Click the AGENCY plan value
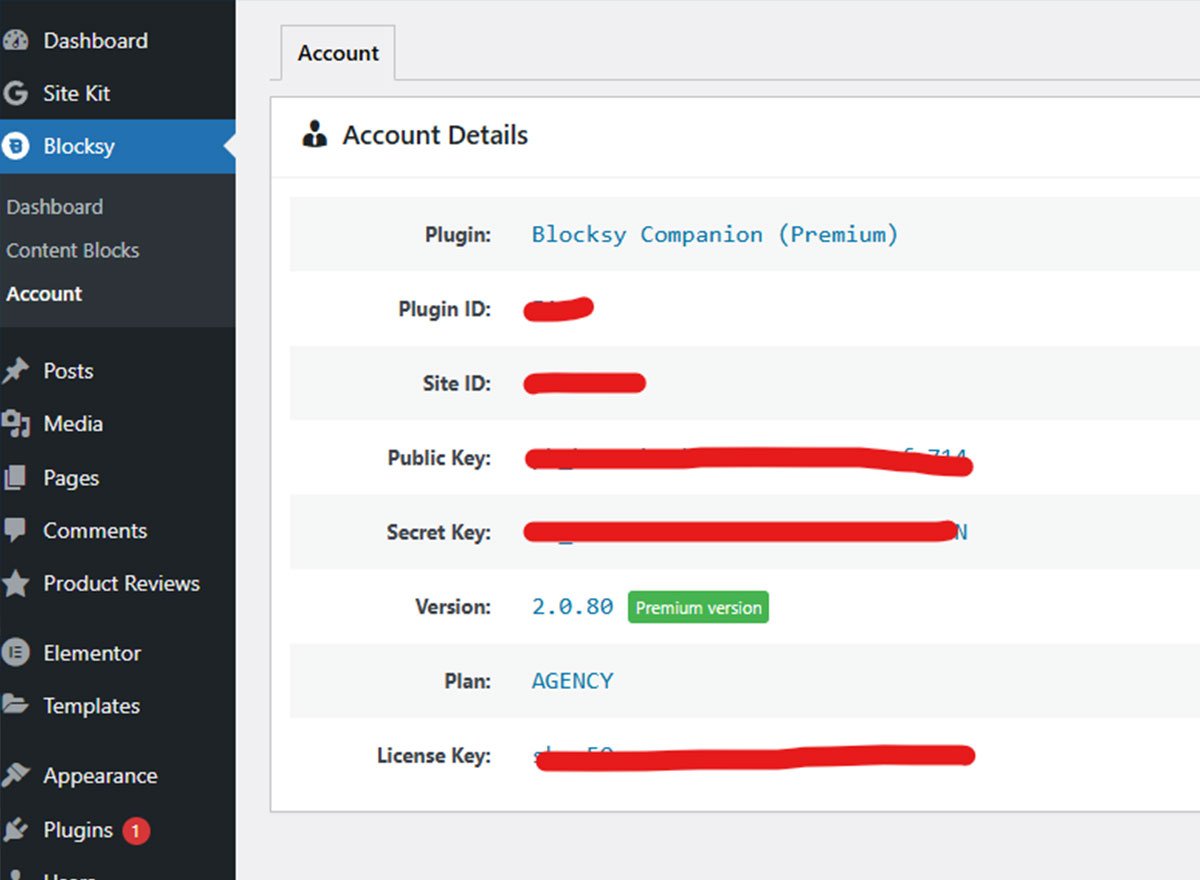Screen dimensions: 1200x880 pyautogui.click(x=572, y=681)
